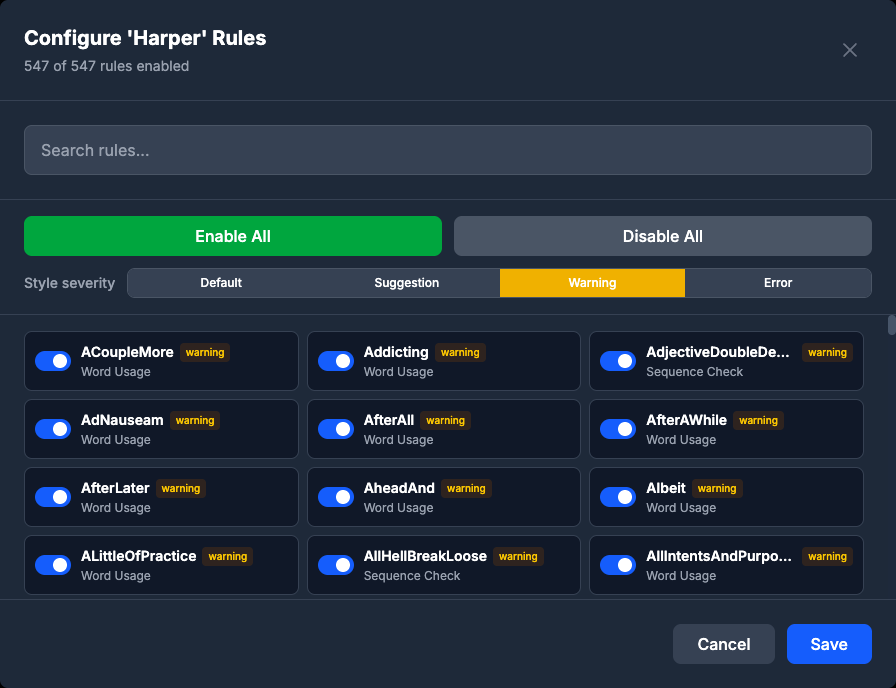Turn off the Albeit rule switch
Image resolution: width=896 pixels, height=688 pixels.
point(618,497)
